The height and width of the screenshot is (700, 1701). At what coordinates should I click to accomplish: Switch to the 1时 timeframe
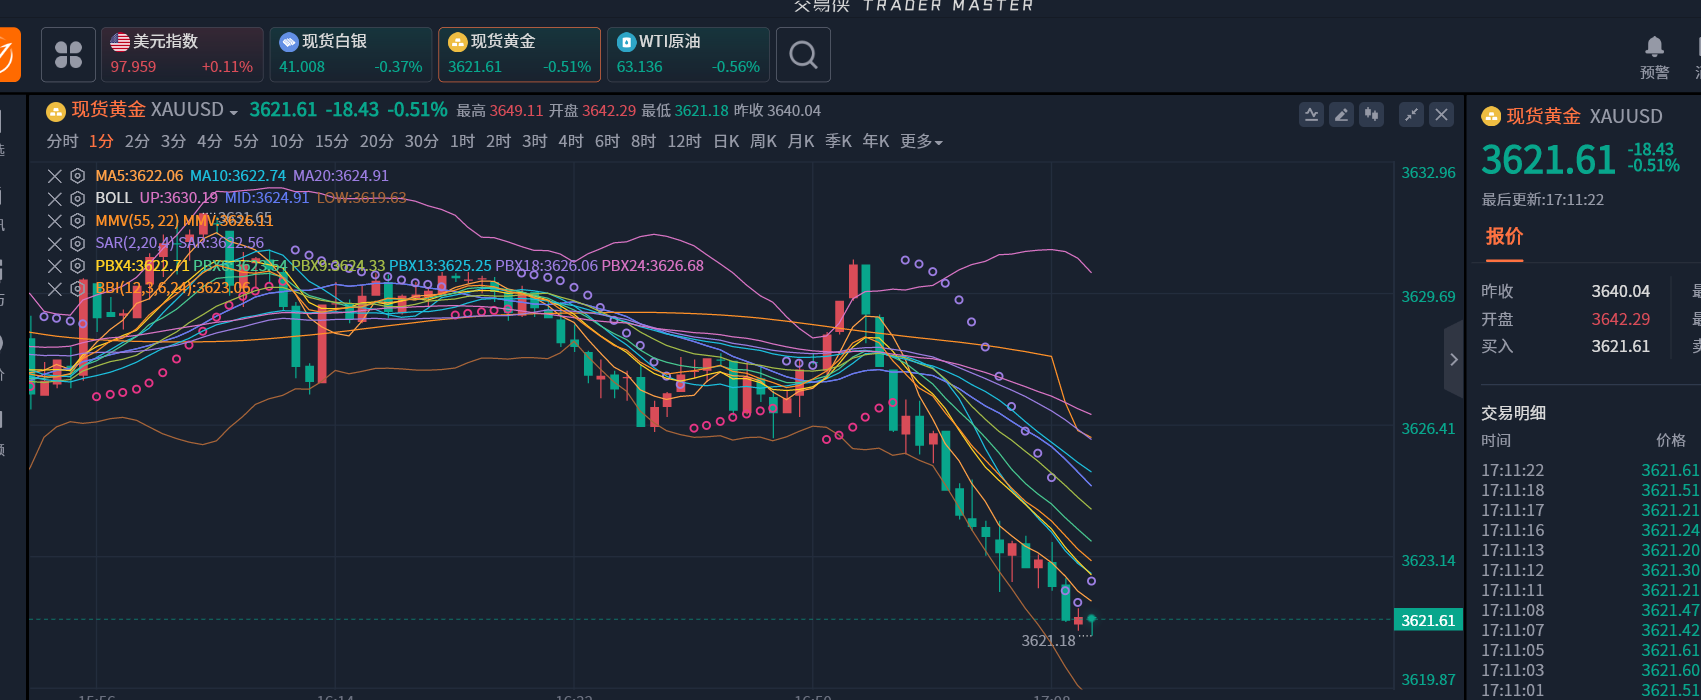[x=462, y=142]
